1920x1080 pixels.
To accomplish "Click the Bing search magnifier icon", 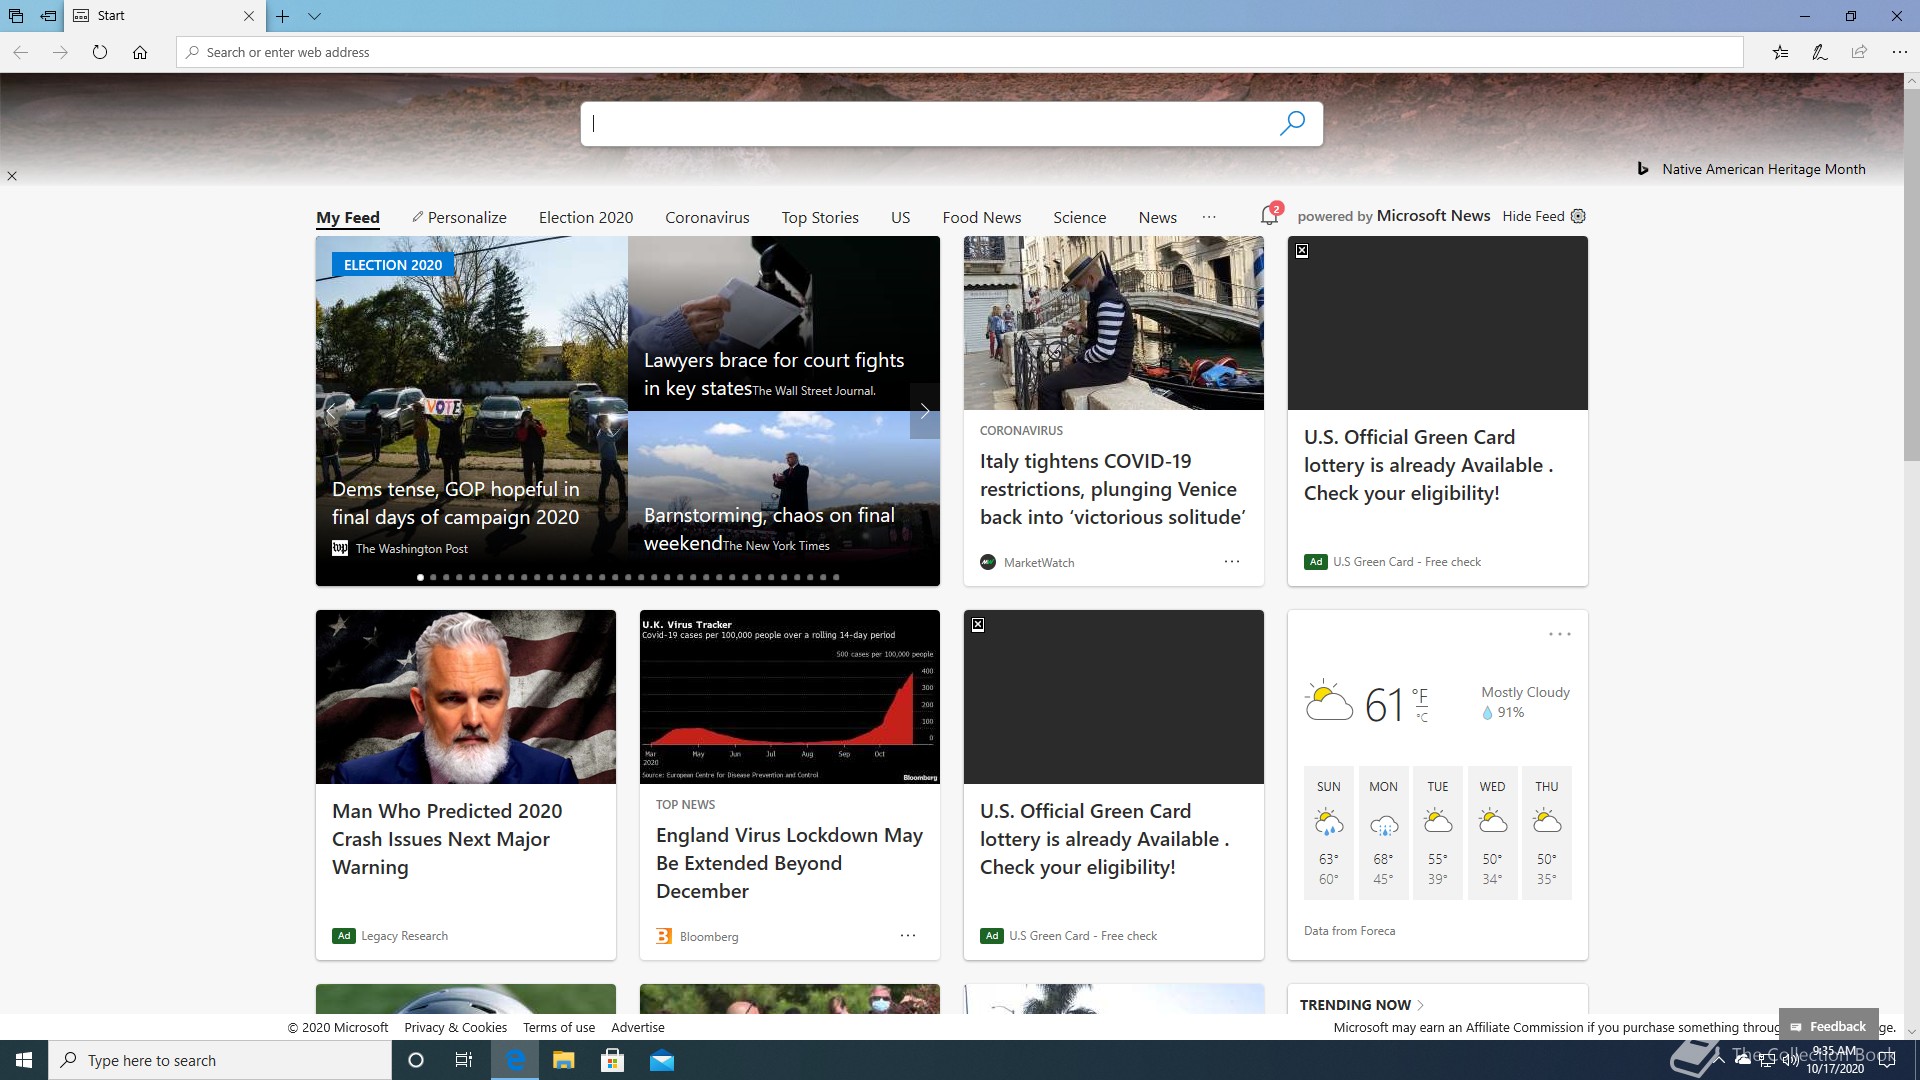I will click(x=1292, y=123).
